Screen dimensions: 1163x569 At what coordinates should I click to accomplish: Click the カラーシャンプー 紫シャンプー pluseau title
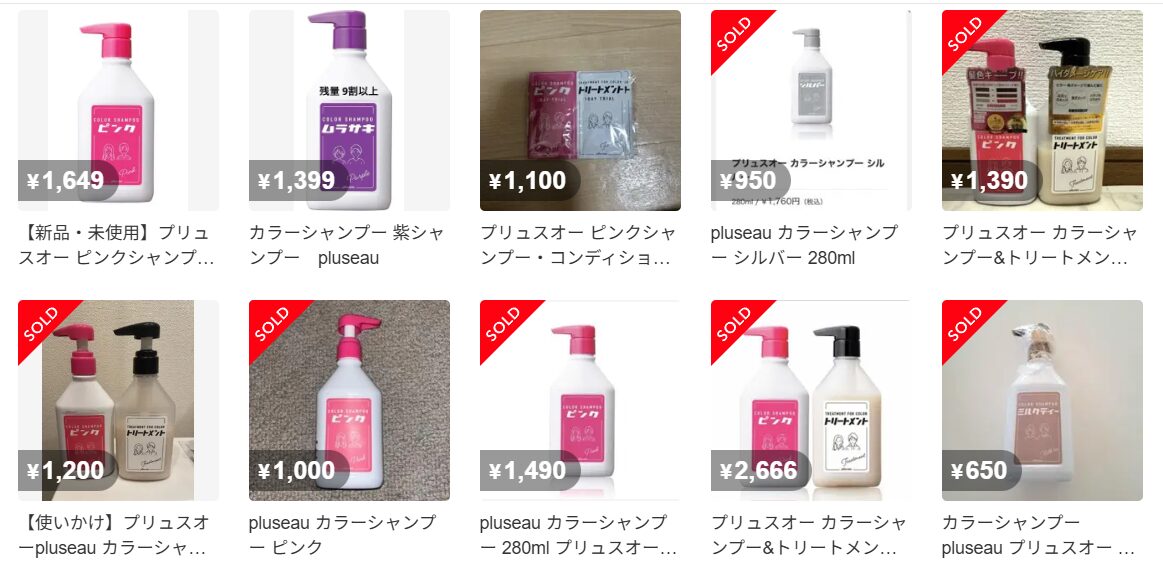(346, 246)
